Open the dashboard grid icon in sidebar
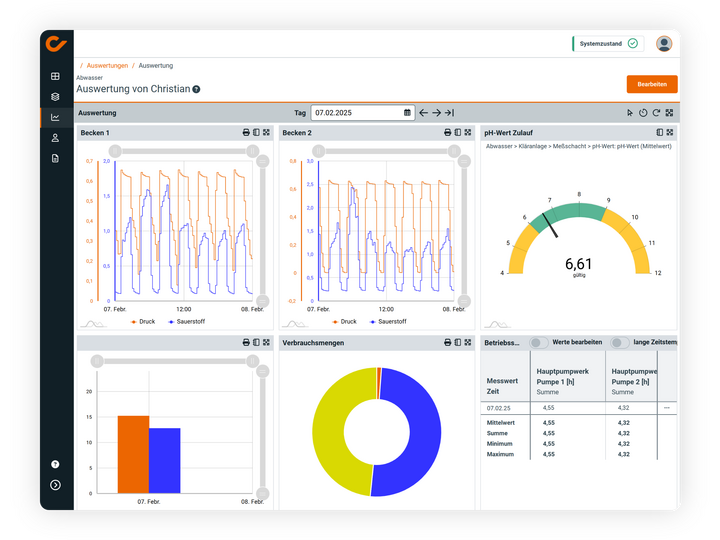The image size is (720, 540). 55,76
